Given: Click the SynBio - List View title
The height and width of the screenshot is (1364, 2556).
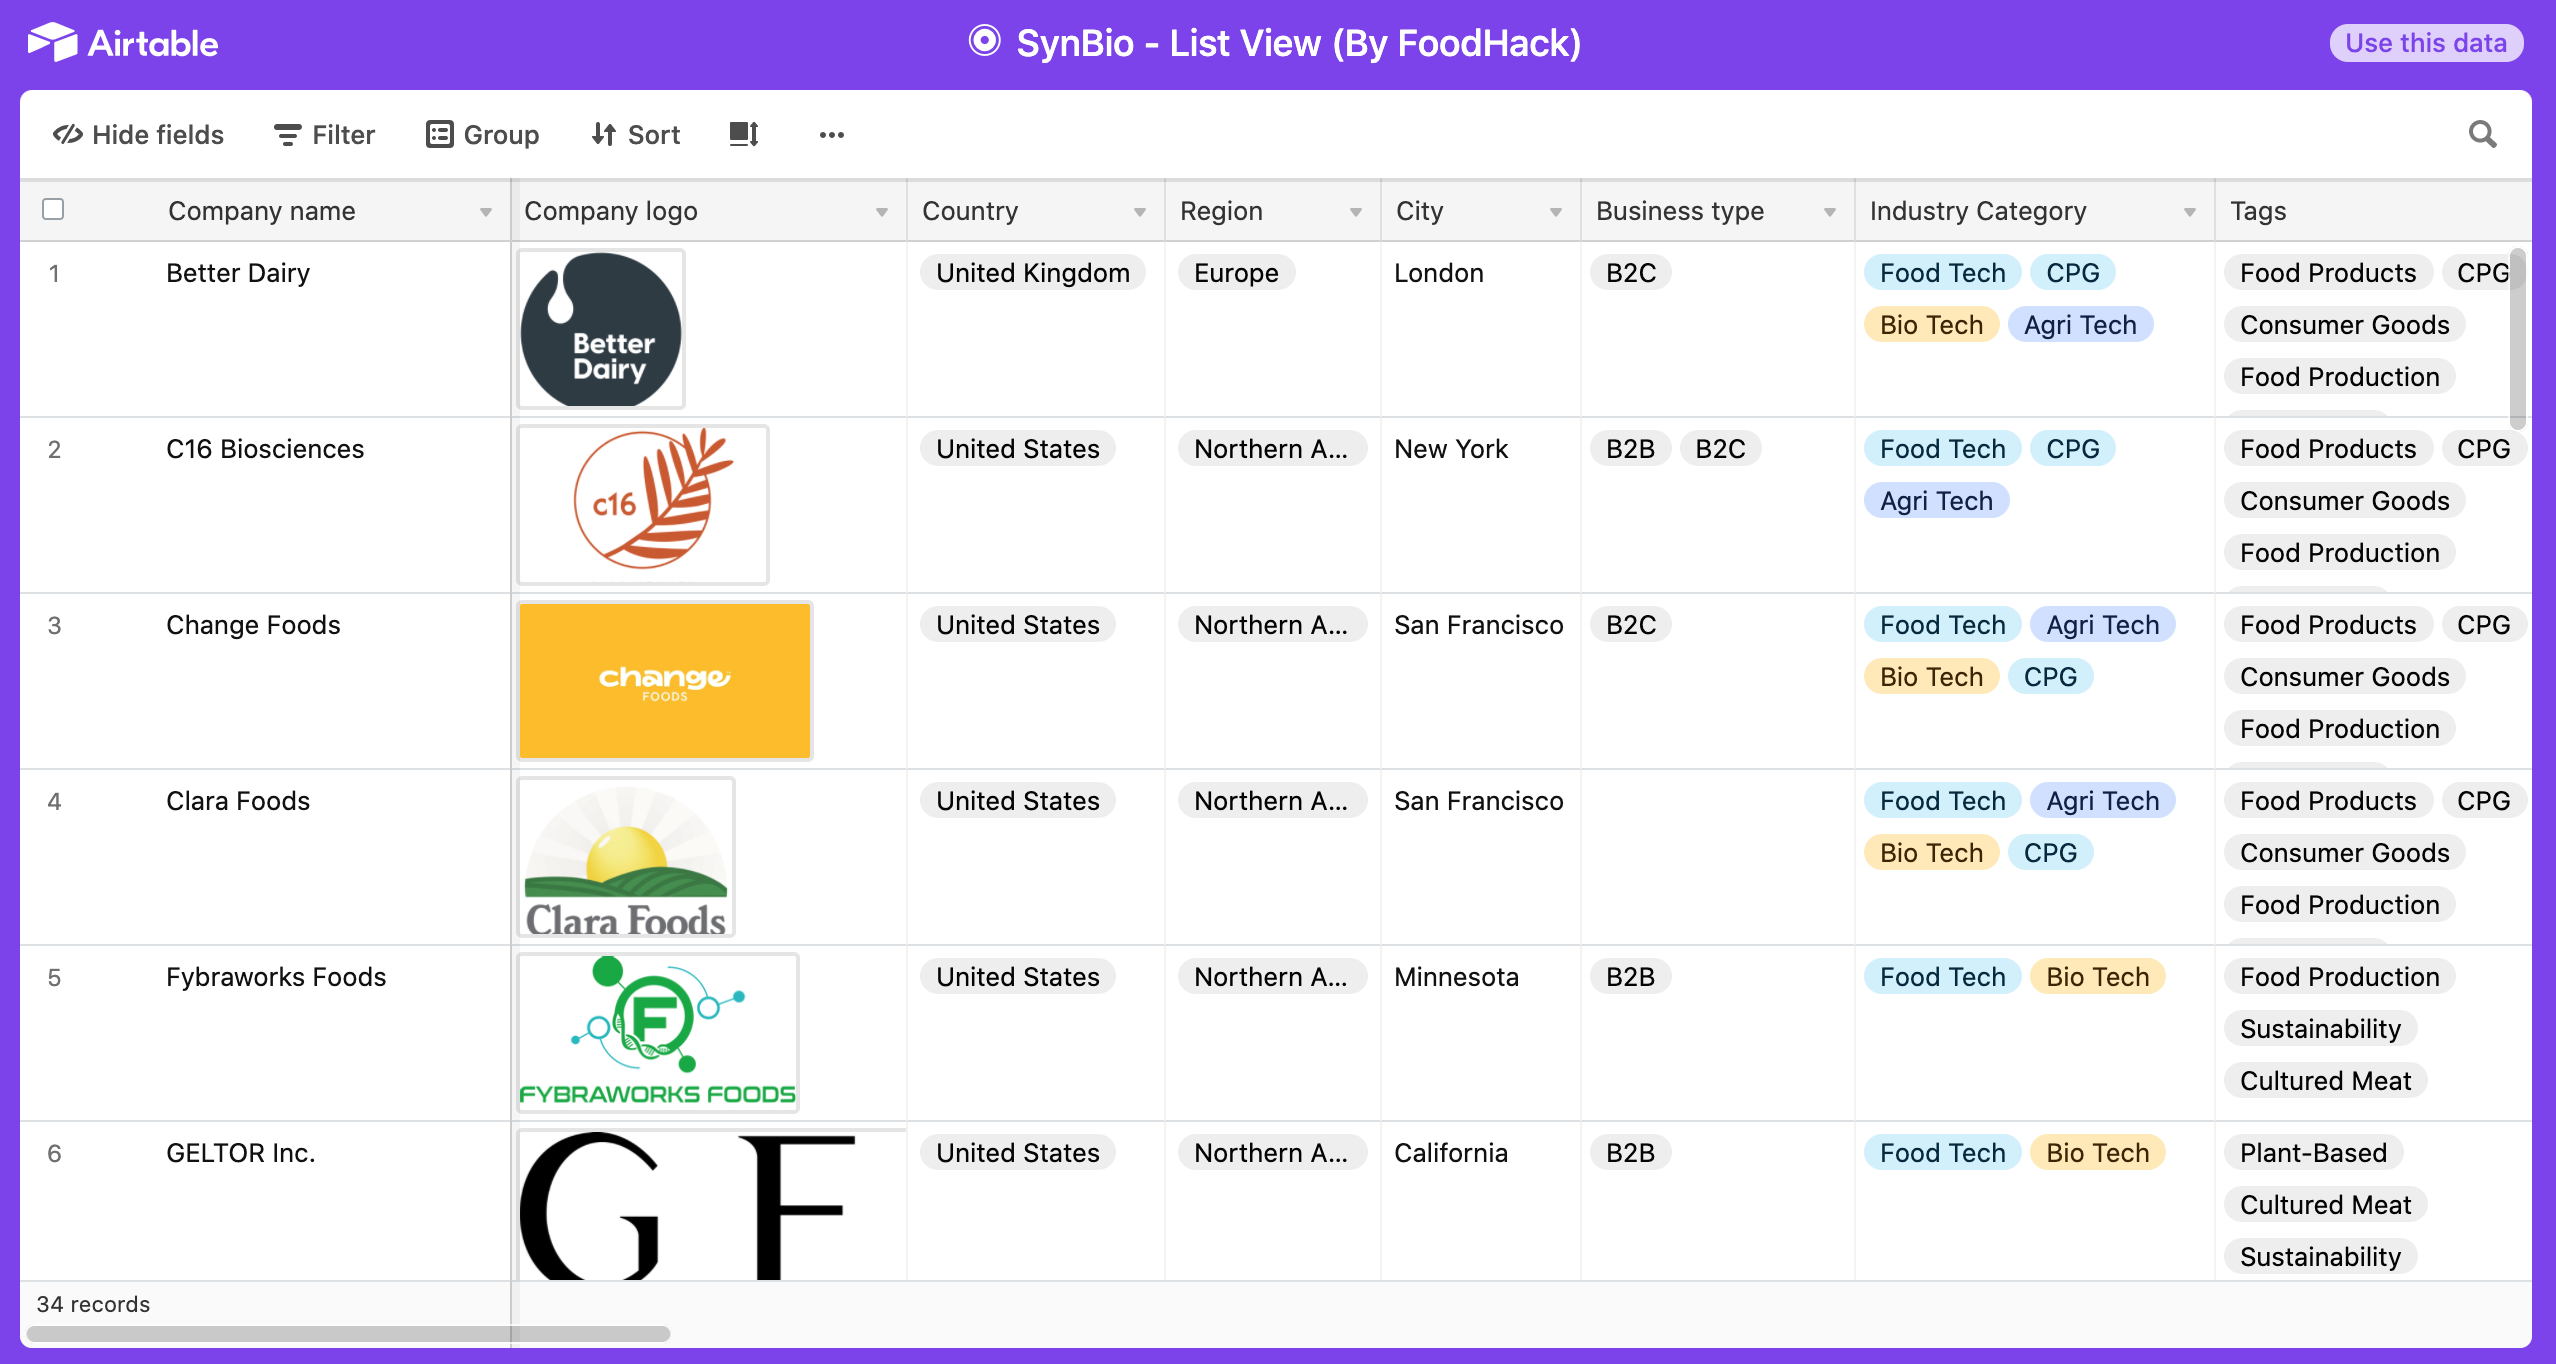Looking at the screenshot, I should point(1298,43).
